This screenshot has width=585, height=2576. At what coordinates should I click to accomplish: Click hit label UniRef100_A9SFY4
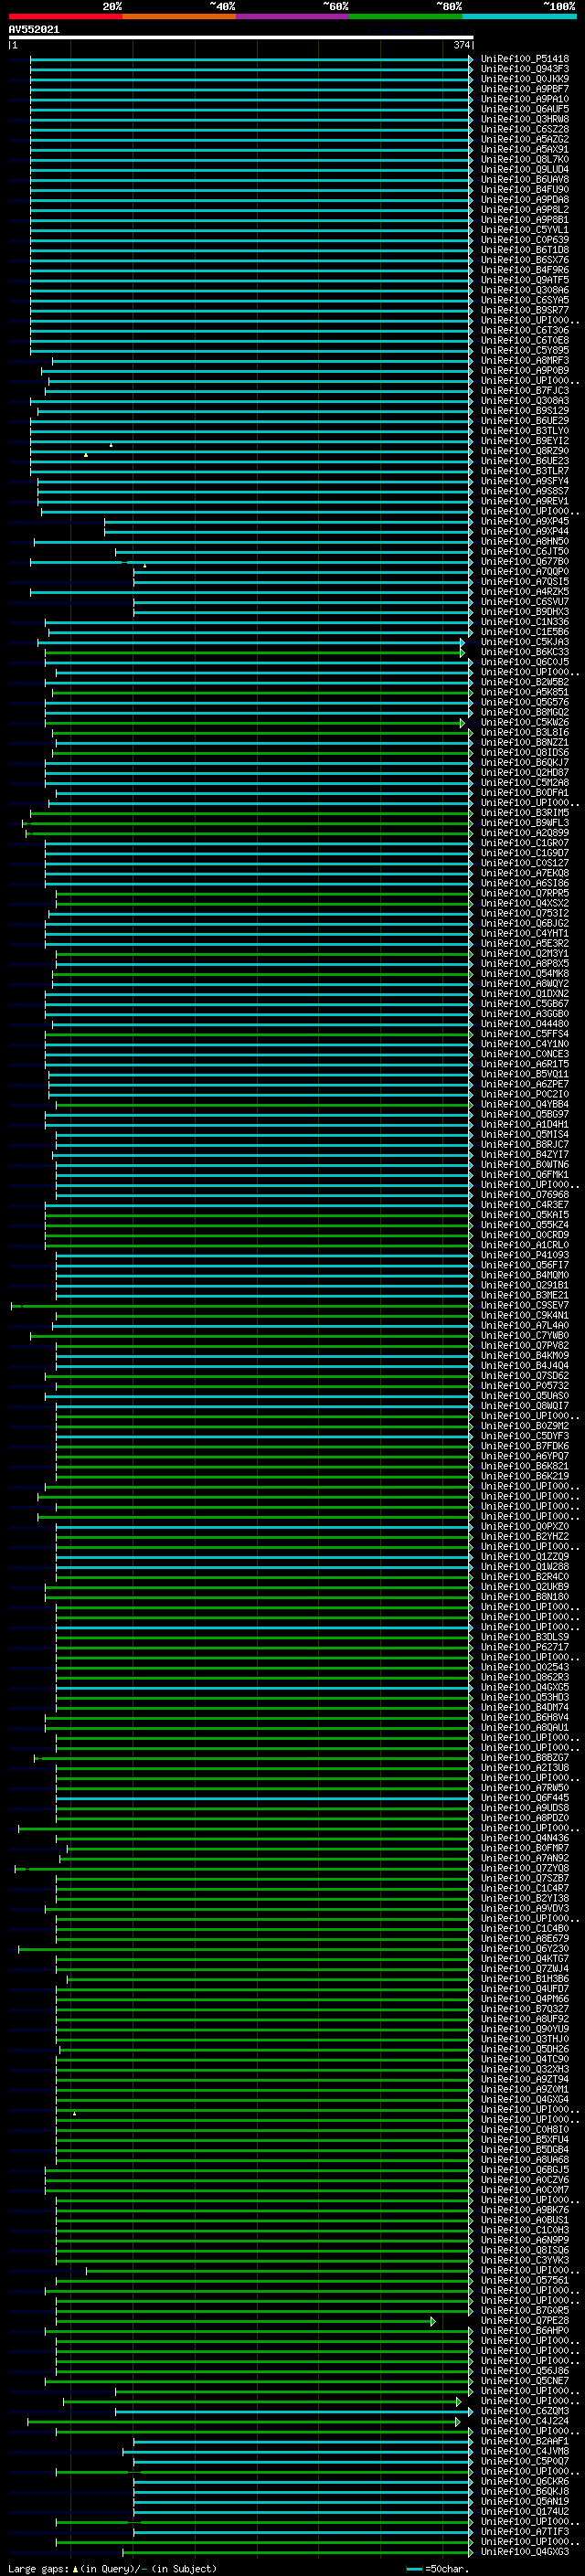pos(525,481)
